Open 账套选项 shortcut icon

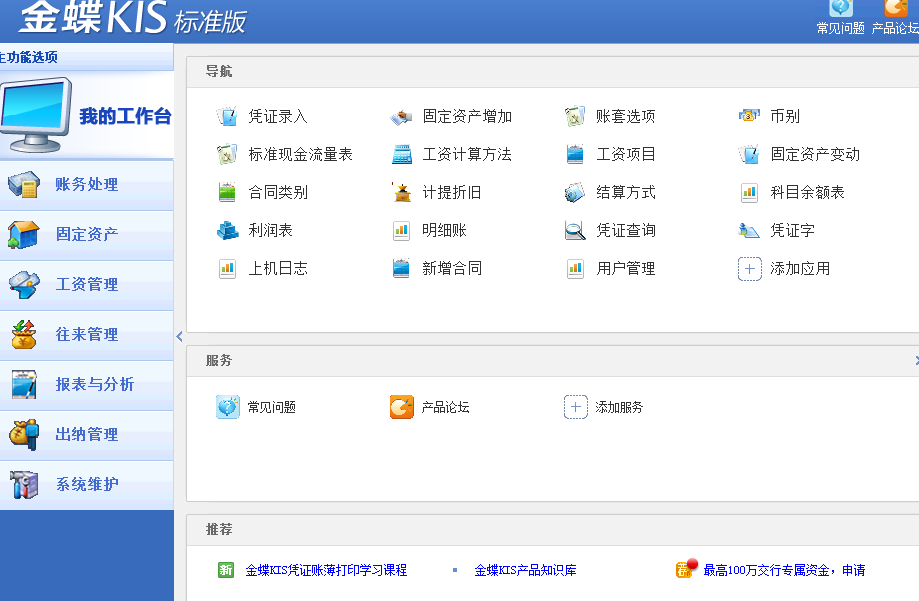click(575, 116)
